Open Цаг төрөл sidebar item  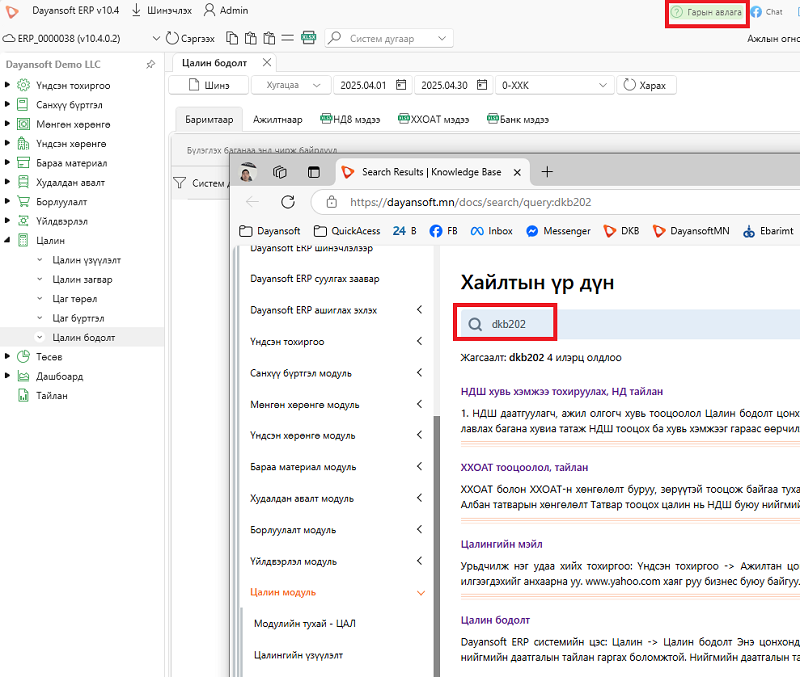pyautogui.click(x=74, y=299)
